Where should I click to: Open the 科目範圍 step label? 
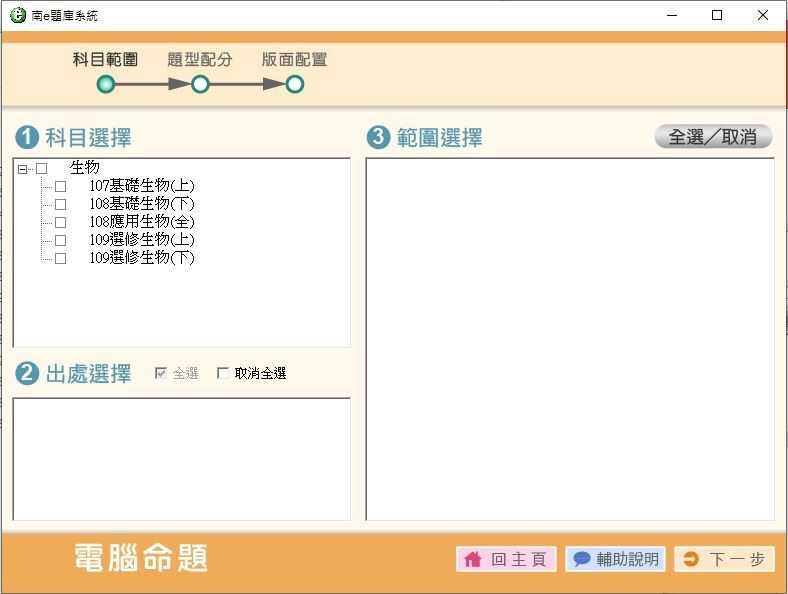(106, 60)
